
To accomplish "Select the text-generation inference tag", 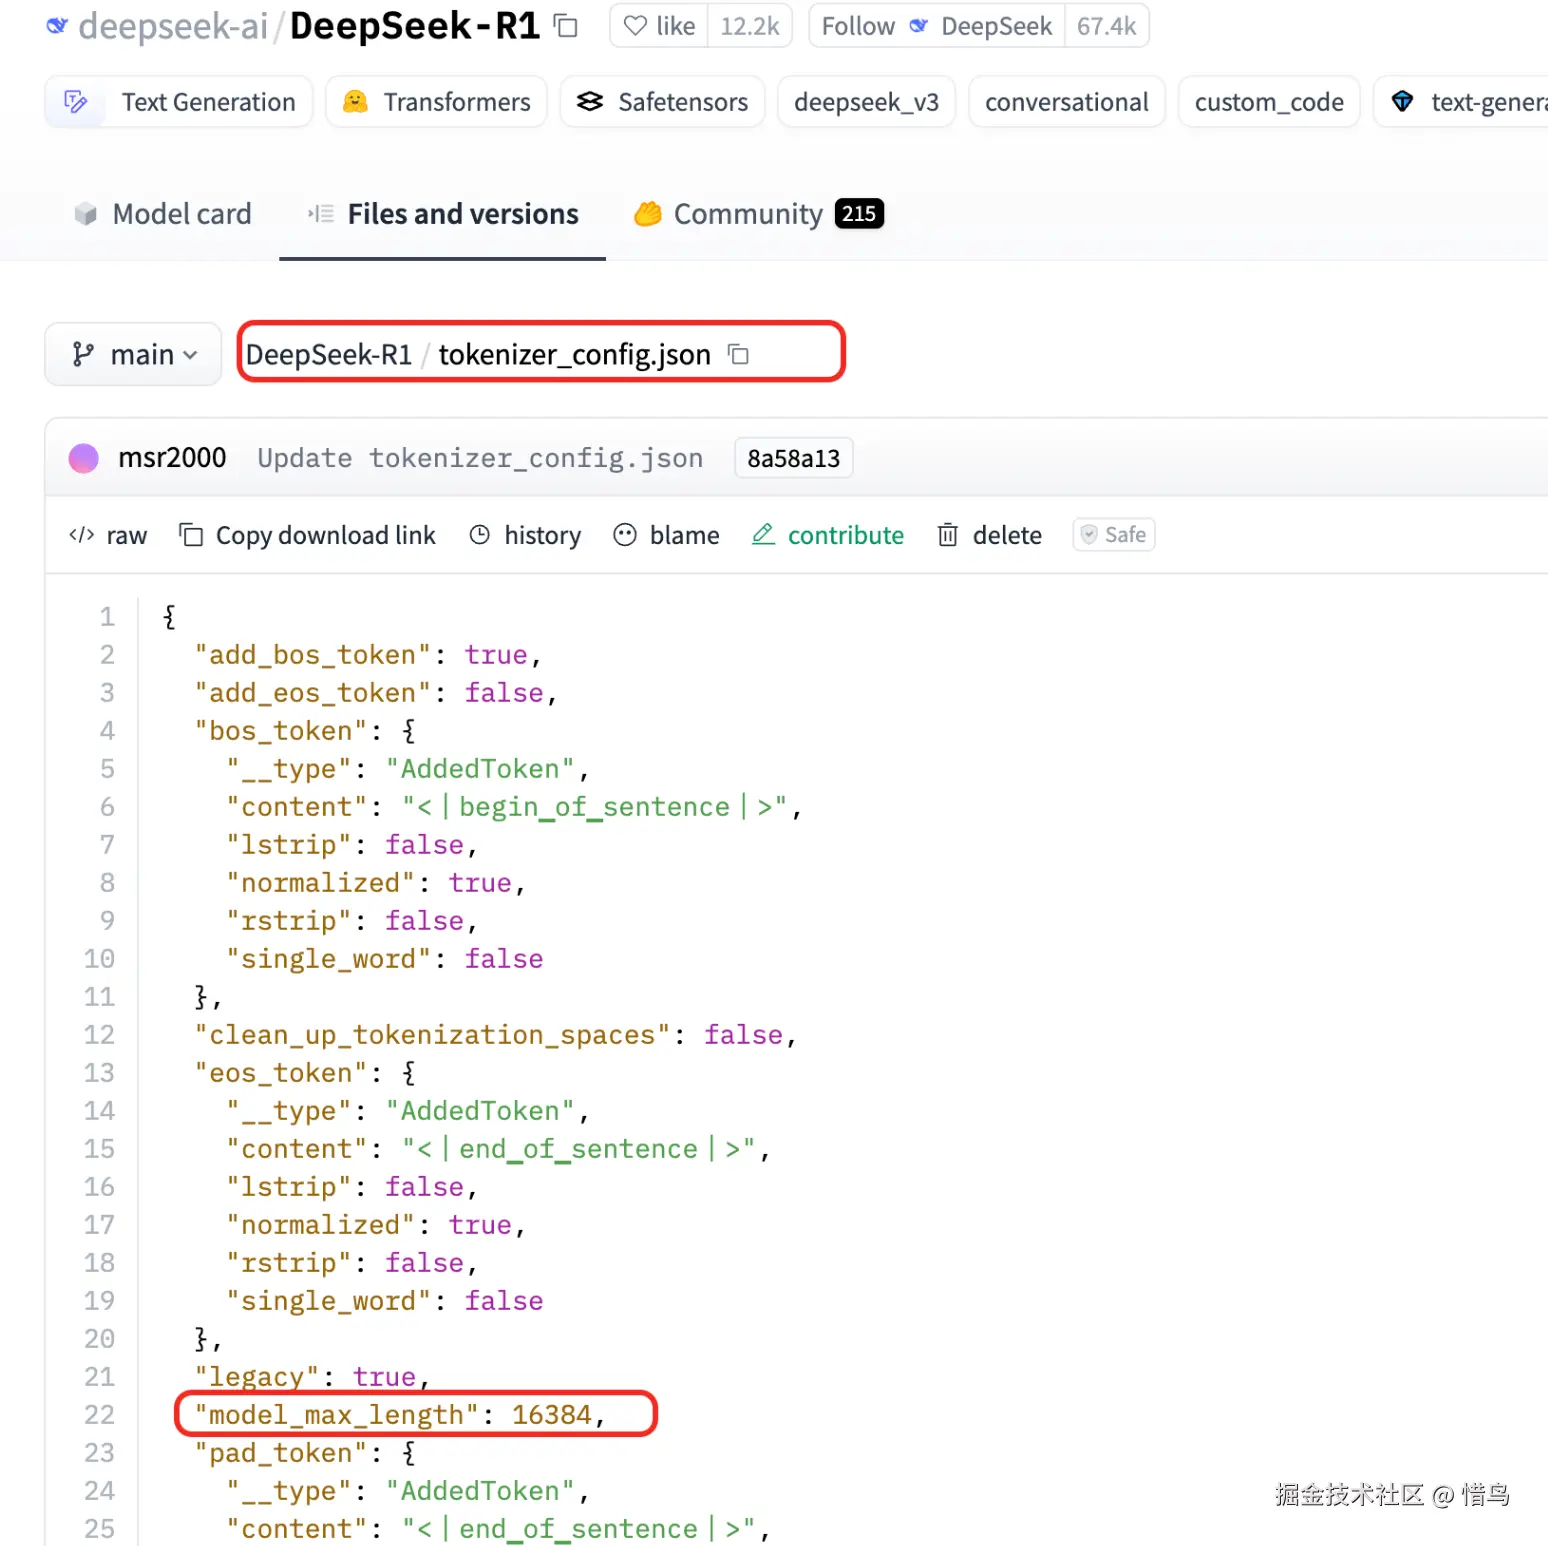I will tap(1461, 102).
